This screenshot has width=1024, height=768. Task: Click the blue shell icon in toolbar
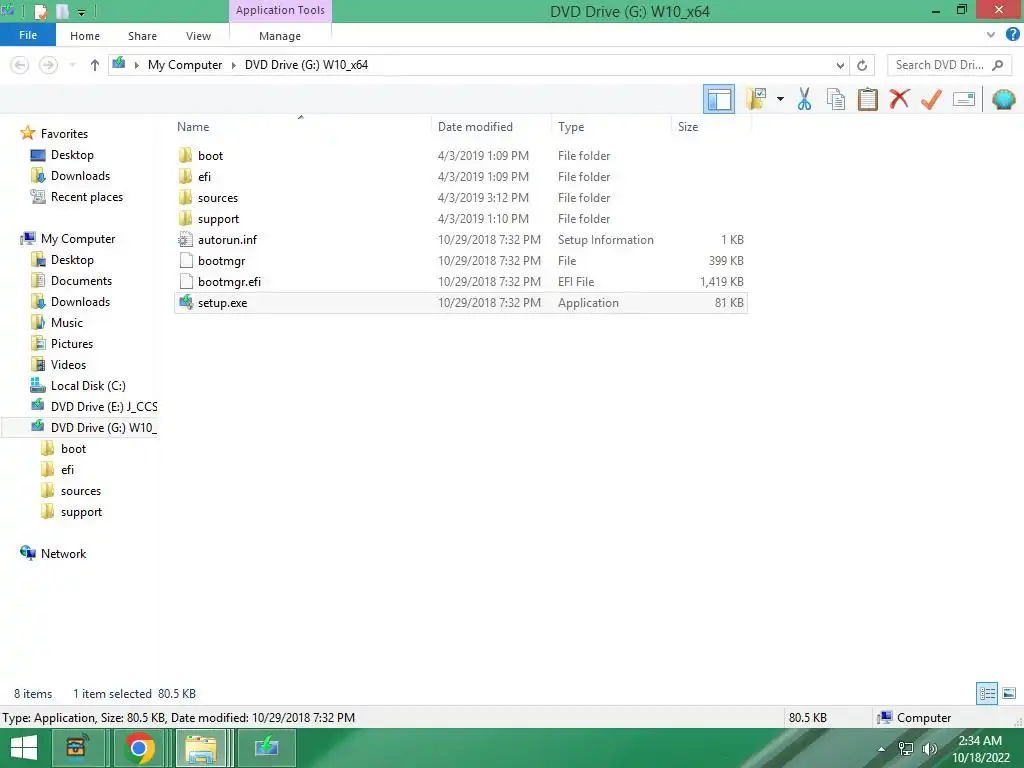click(1003, 99)
